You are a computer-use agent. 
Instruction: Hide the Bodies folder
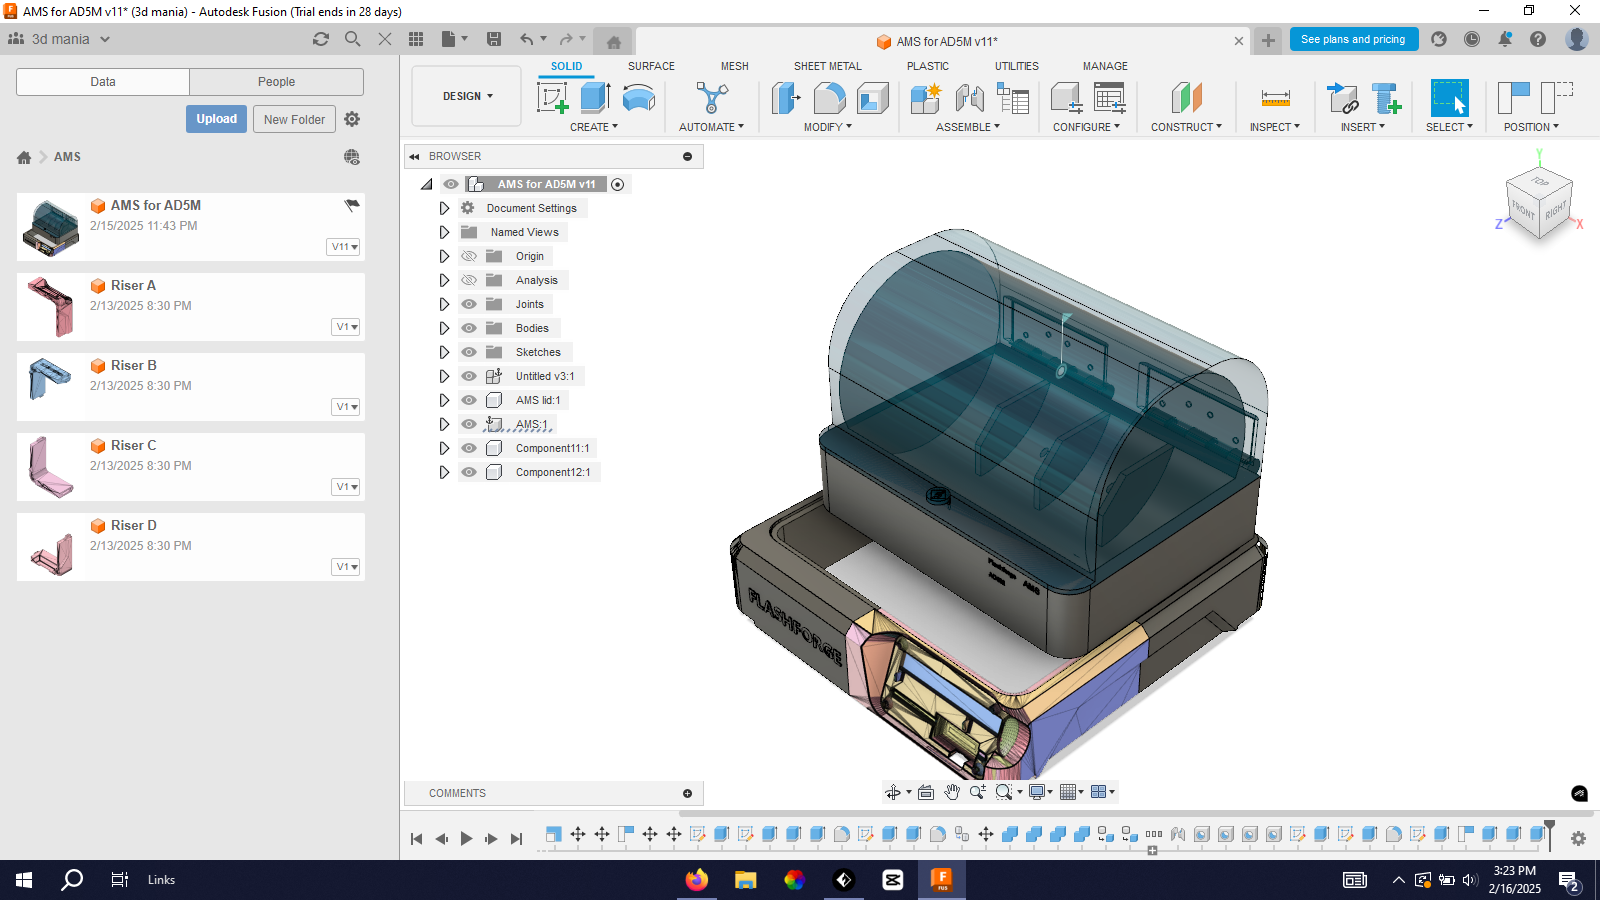tap(469, 328)
